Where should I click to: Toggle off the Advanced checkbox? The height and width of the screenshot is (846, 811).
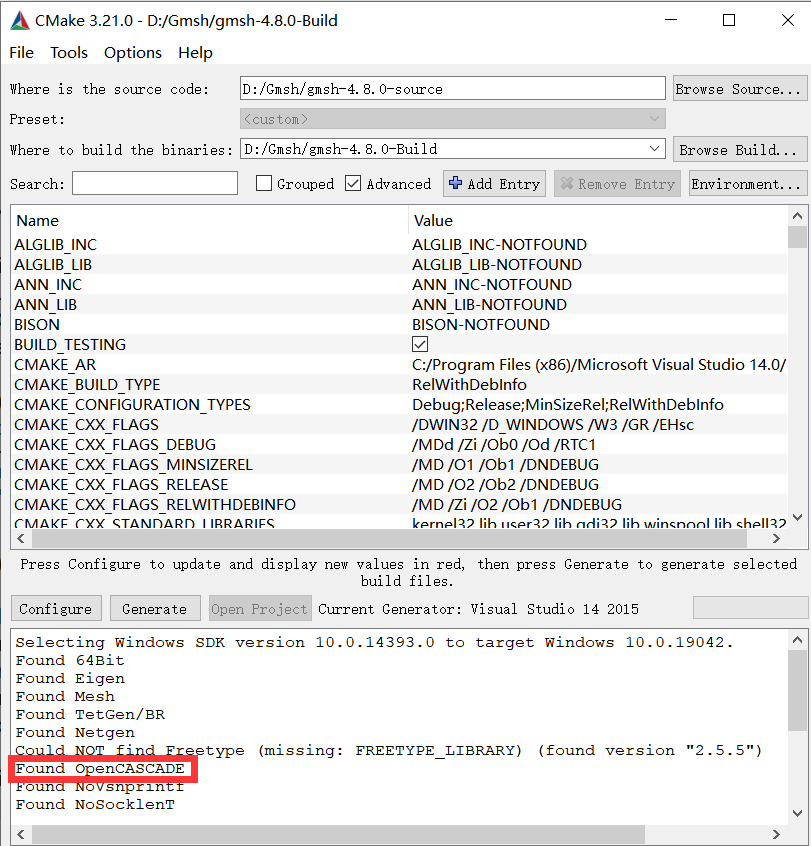tap(353, 183)
